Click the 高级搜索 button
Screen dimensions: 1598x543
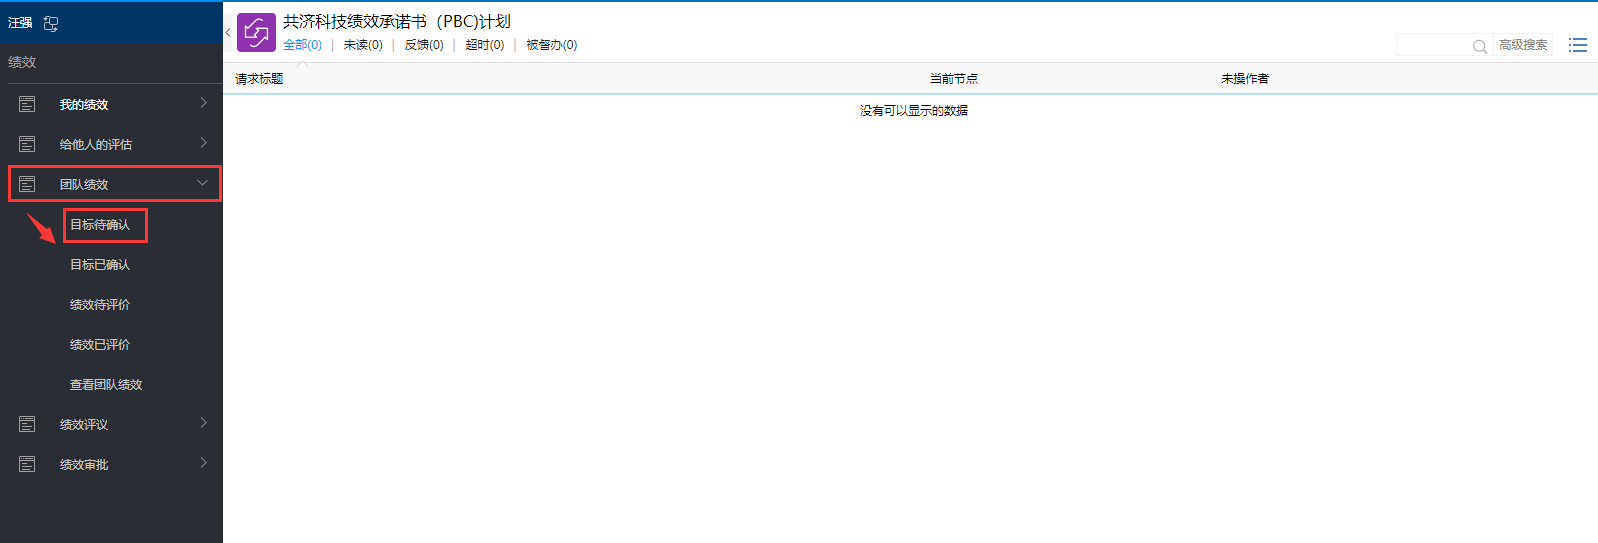(1522, 45)
